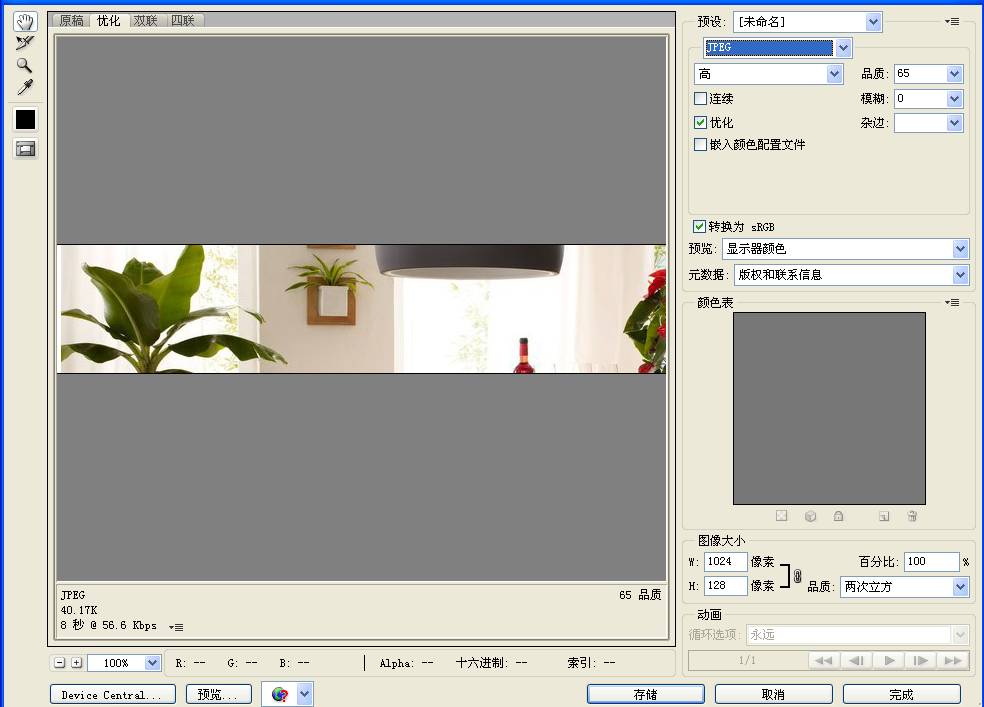
Task: Activate the Zoom tool
Action: 24,65
